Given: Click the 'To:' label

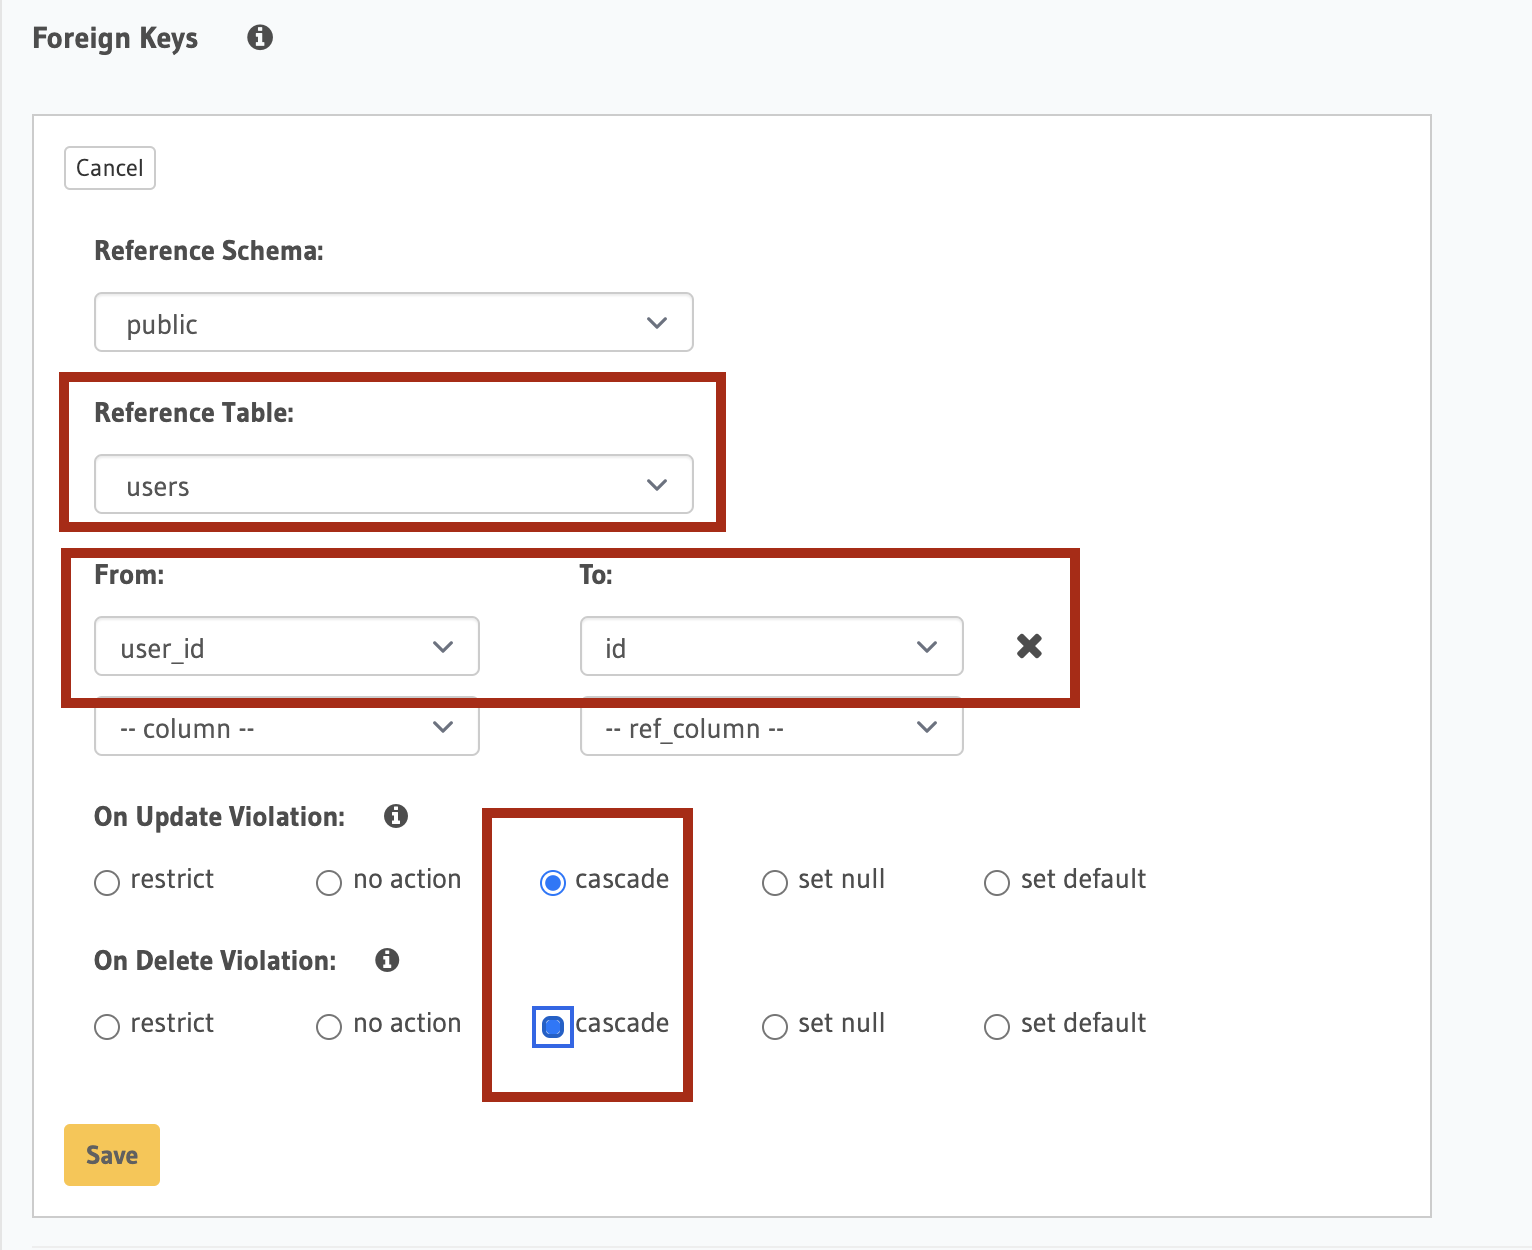Looking at the screenshot, I should (x=596, y=574).
